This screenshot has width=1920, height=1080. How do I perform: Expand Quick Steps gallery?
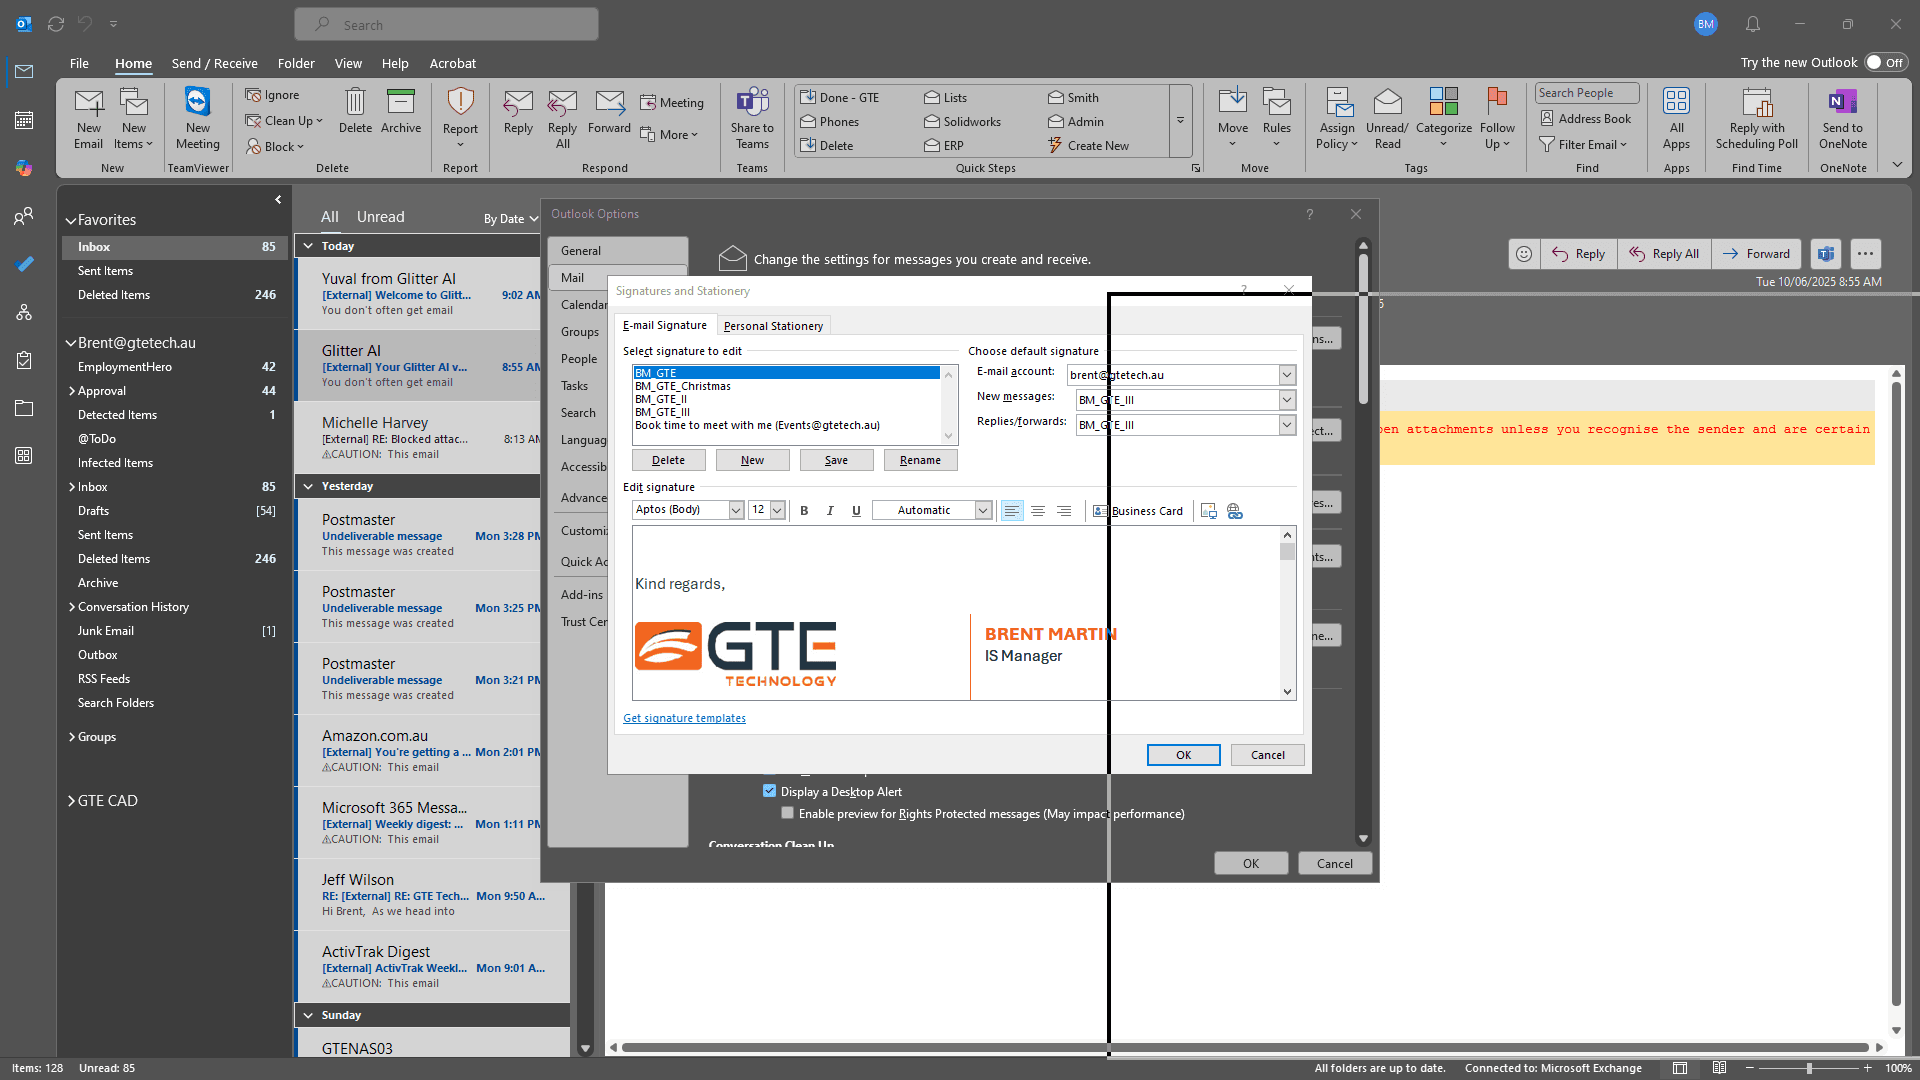tap(1180, 120)
